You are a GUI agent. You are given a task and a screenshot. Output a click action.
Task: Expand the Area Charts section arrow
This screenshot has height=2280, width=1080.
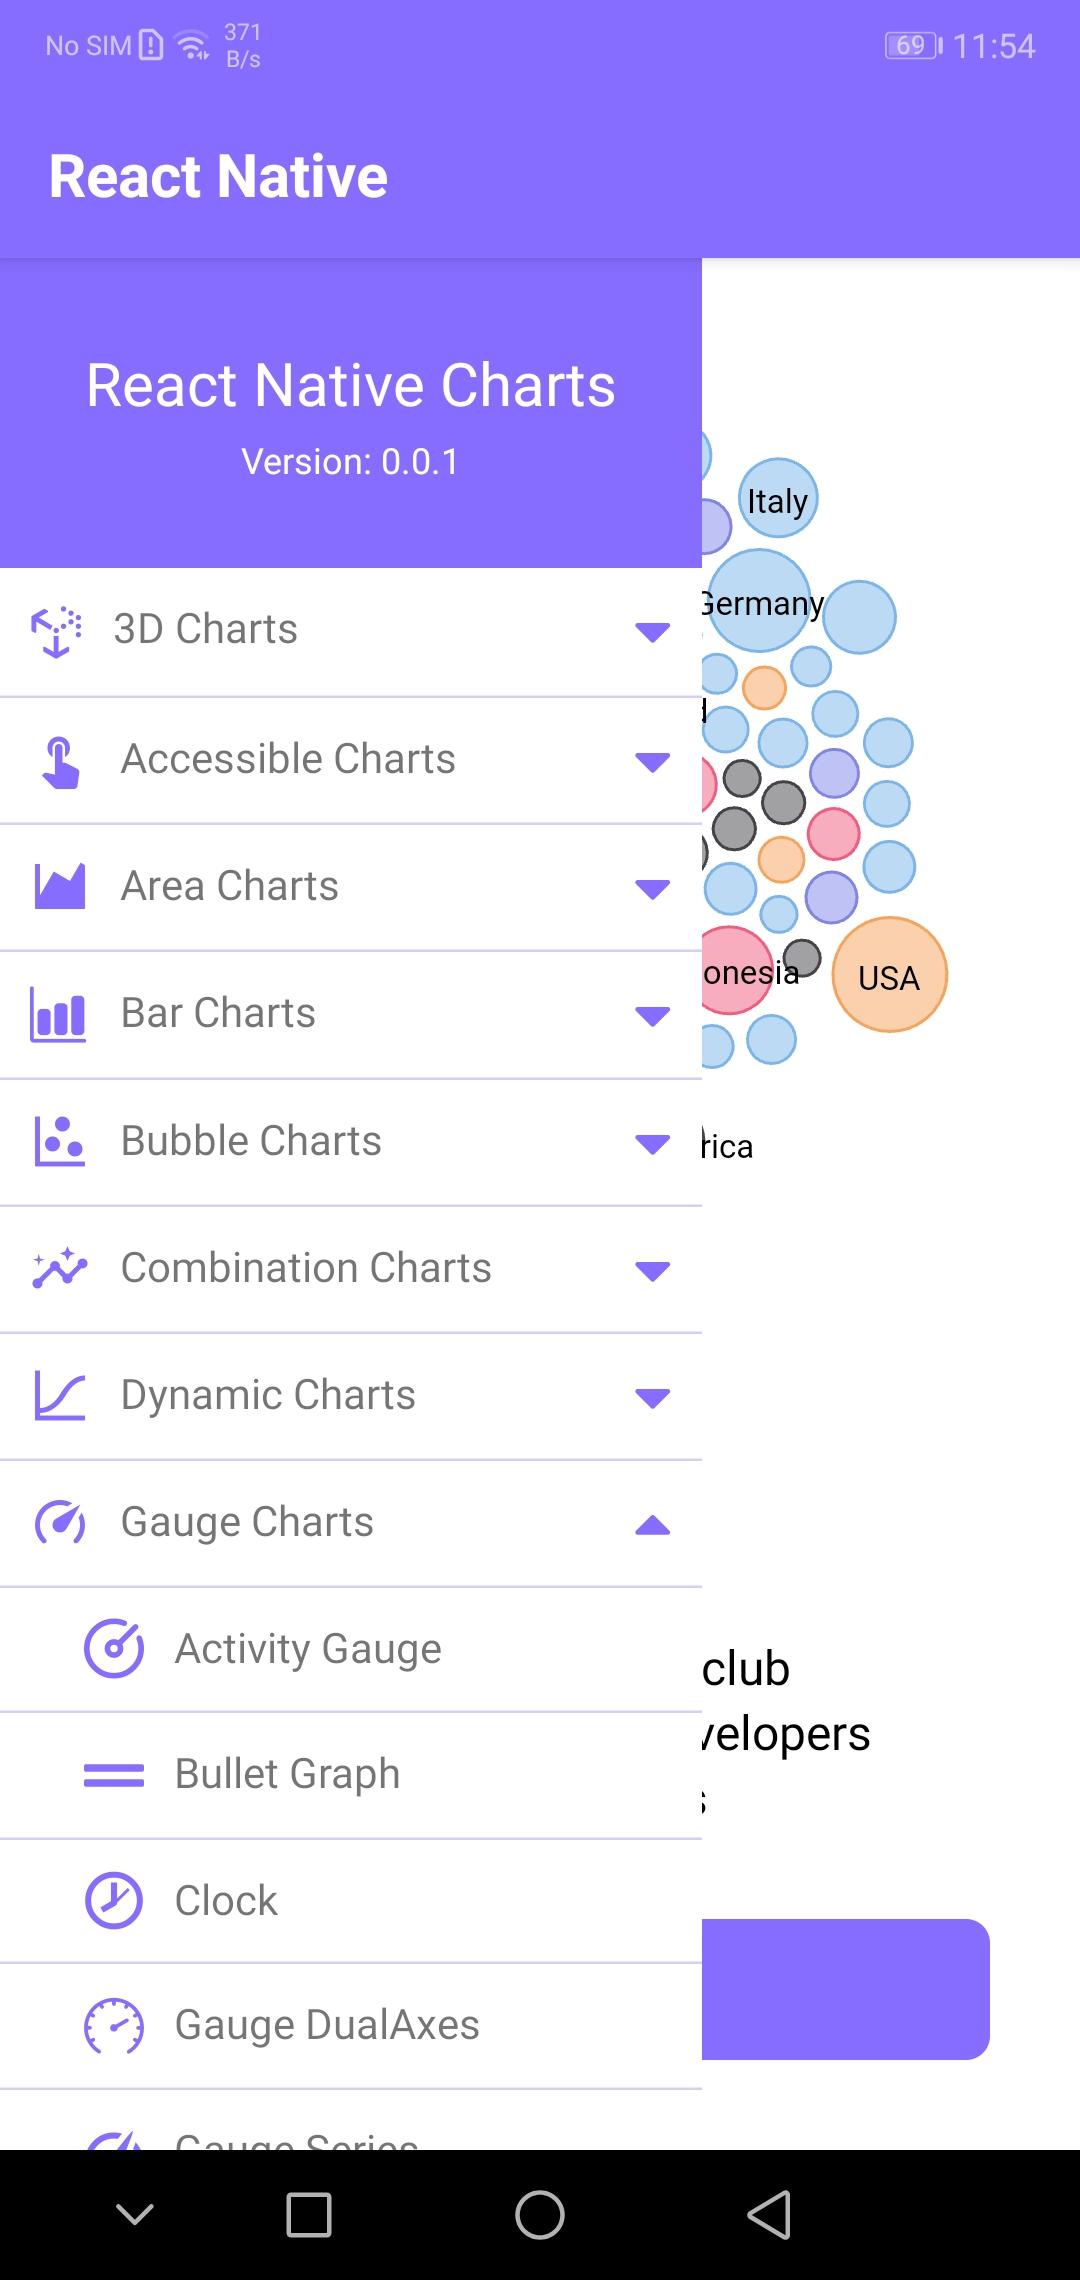(x=652, y=889)
